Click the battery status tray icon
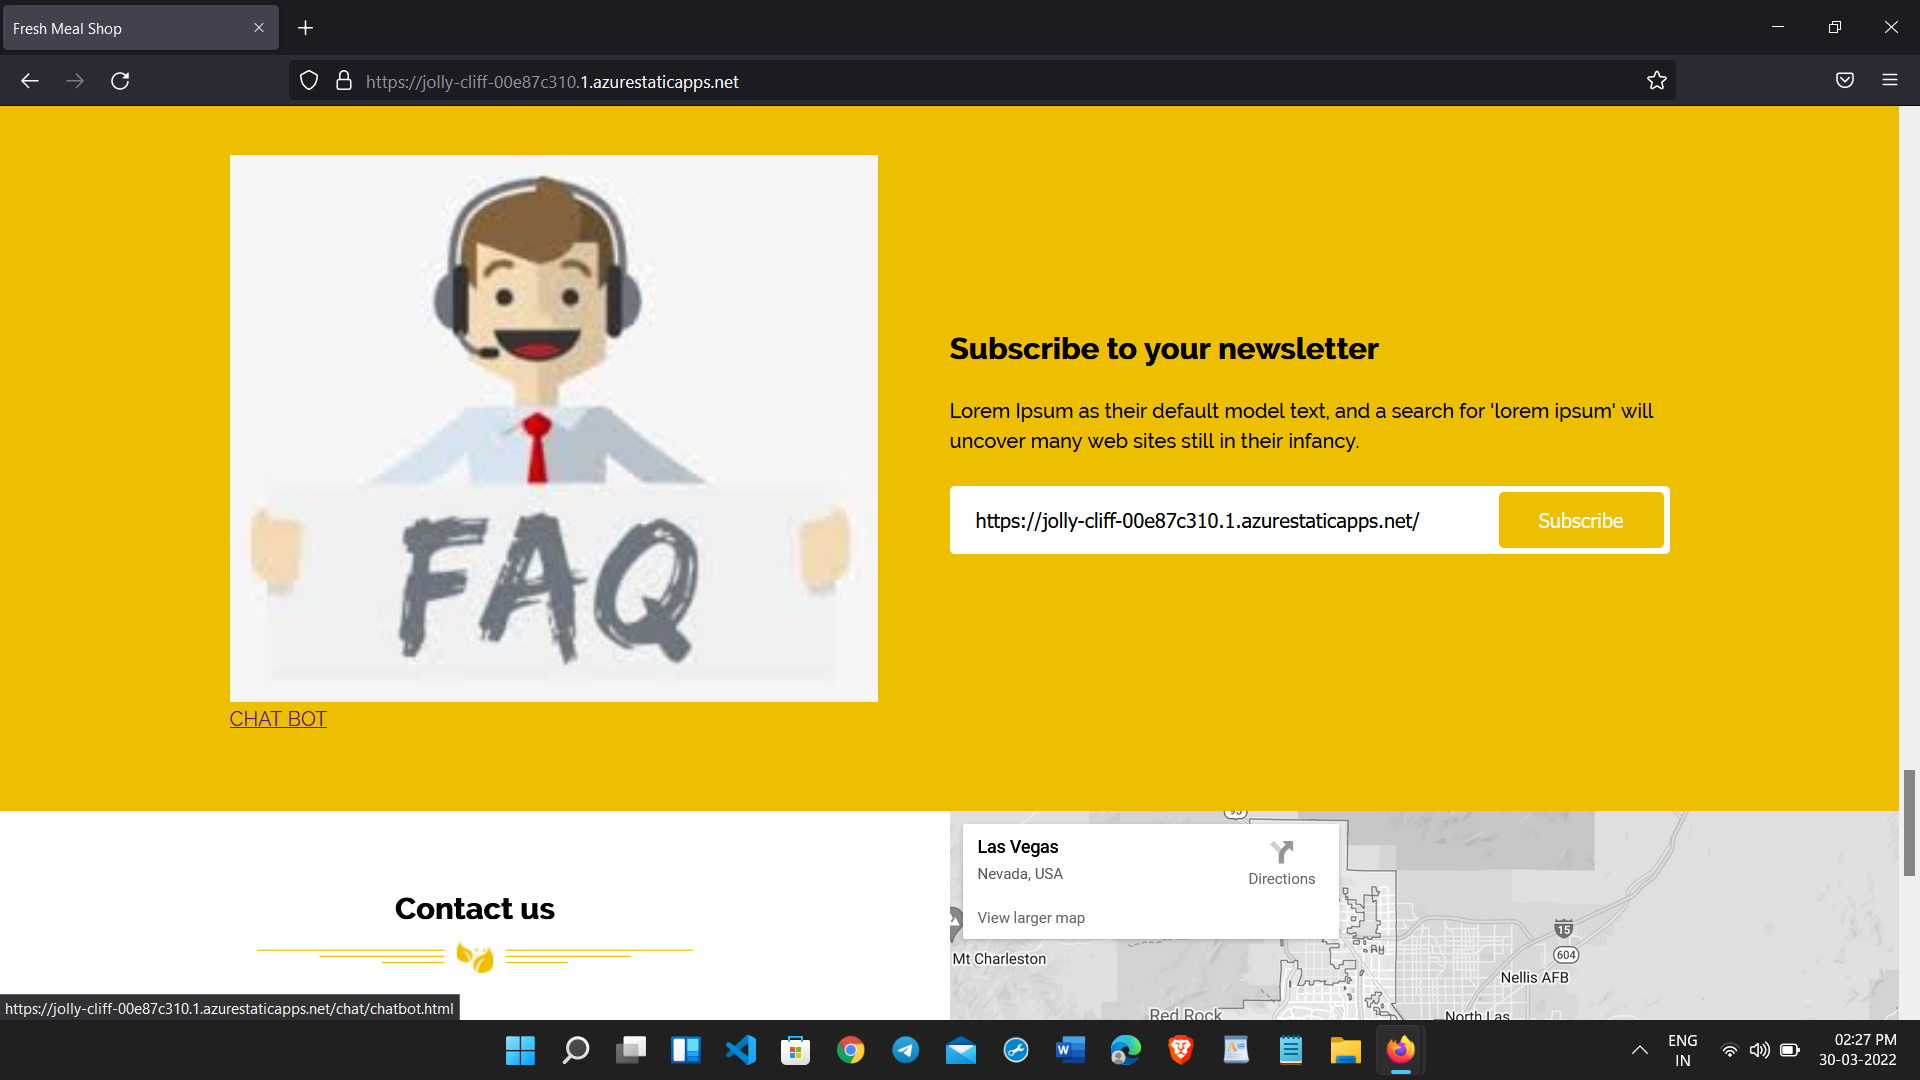The width and height of the screenshot is (1920, 1080). (x=1790, y=1050)
